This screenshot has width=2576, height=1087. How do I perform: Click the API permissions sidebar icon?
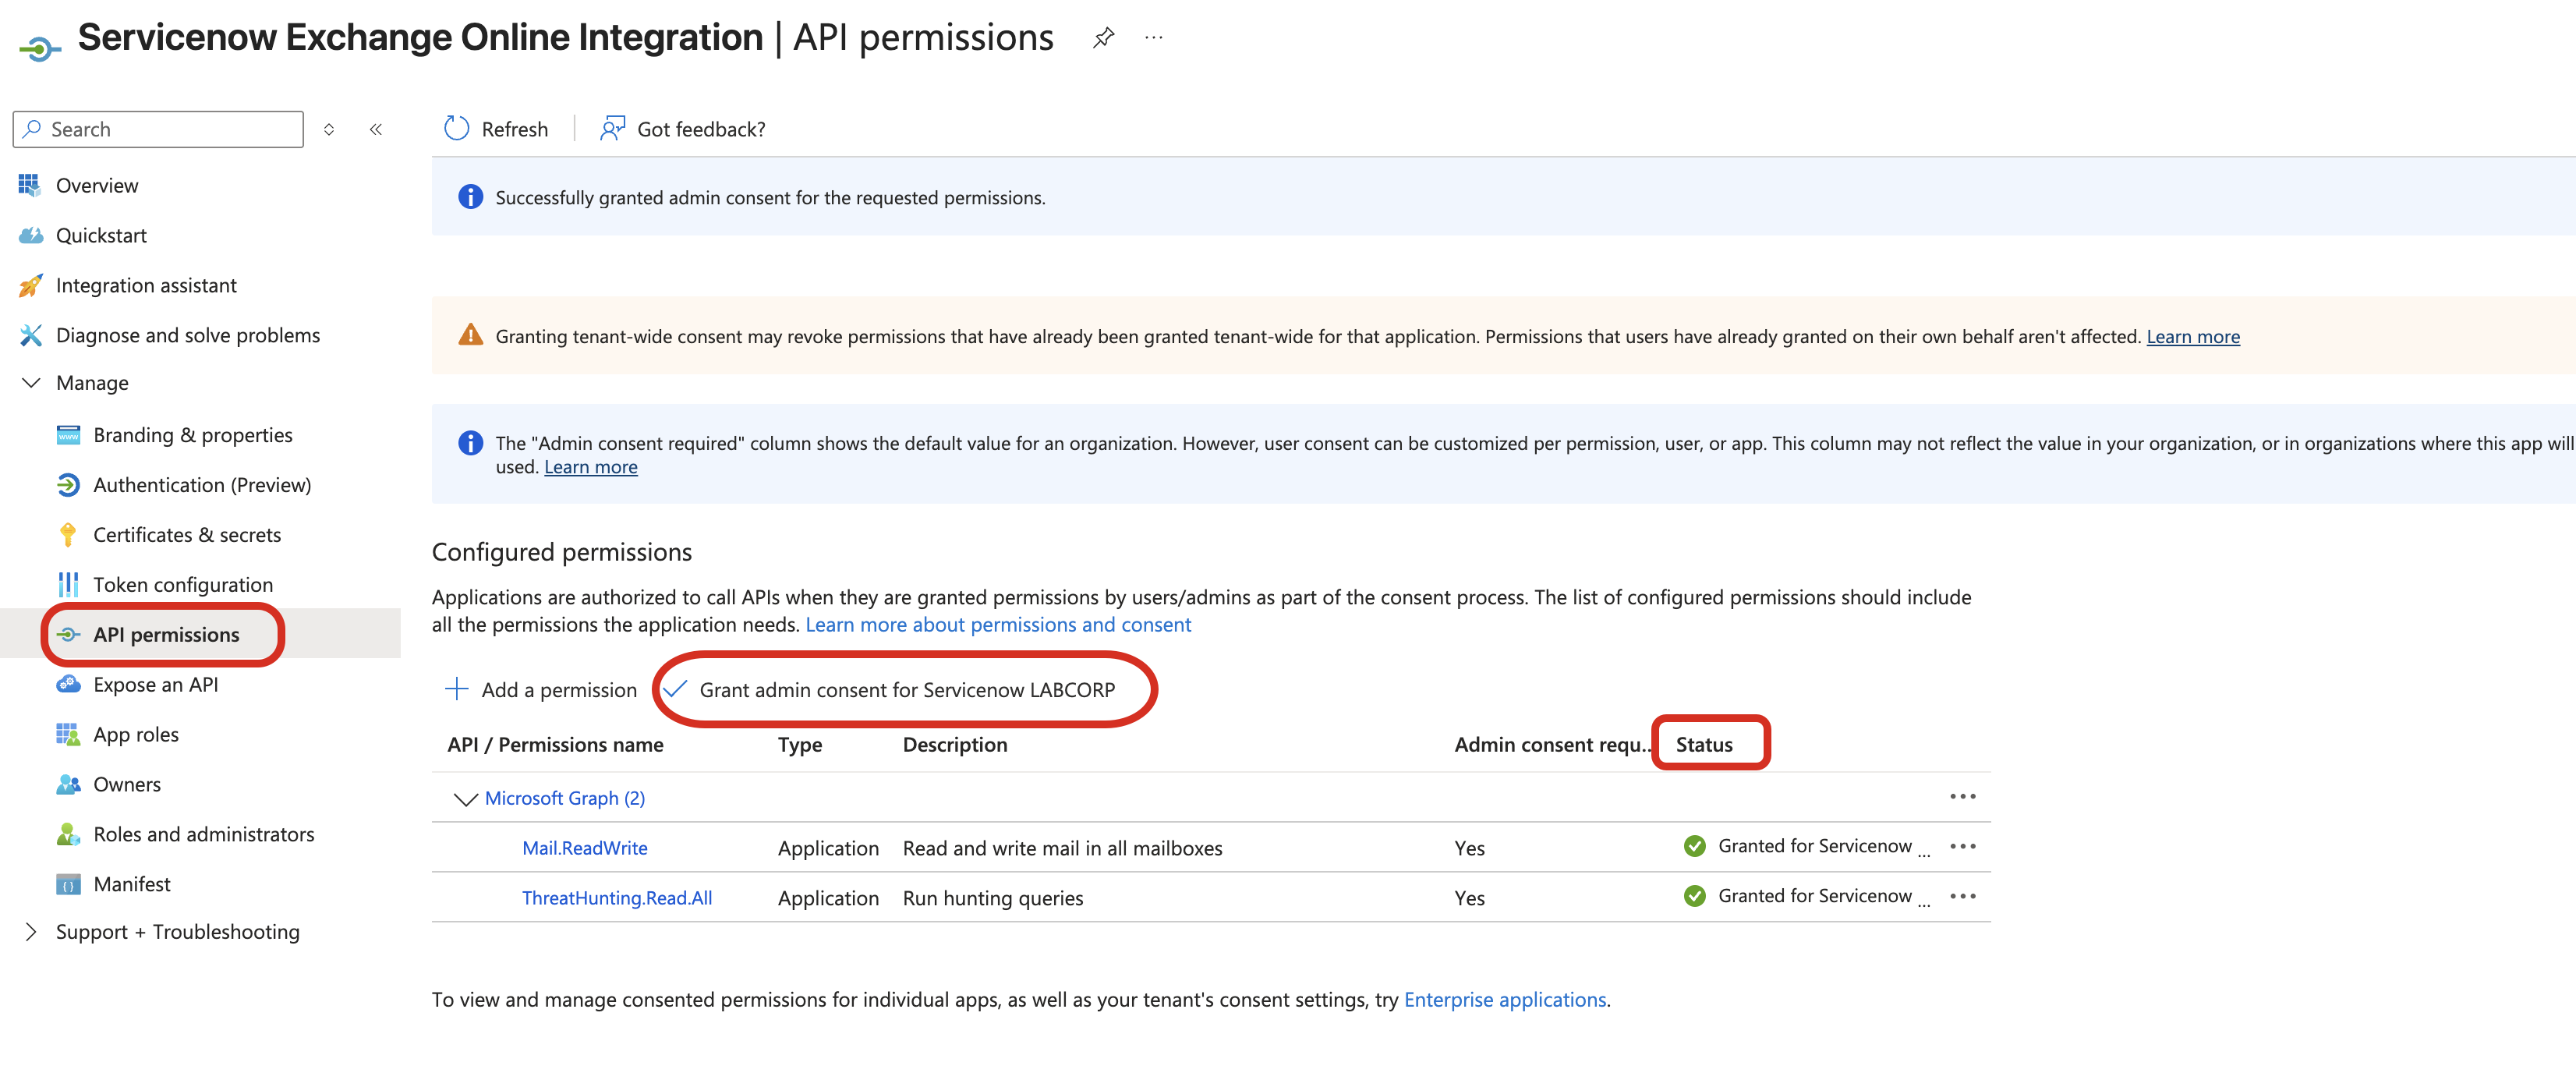[x=68, y=635]
